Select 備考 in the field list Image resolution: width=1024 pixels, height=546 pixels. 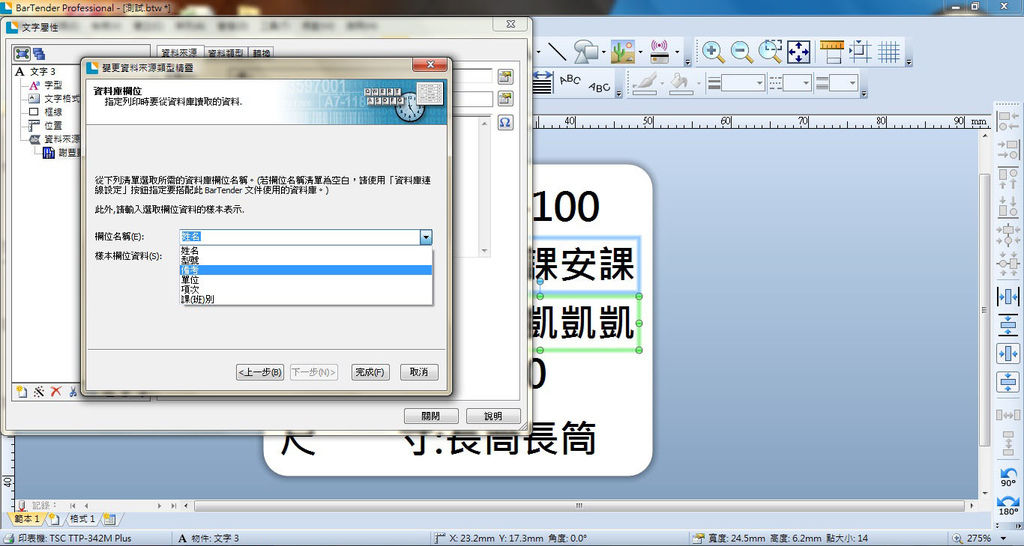[x=305, y=270]
